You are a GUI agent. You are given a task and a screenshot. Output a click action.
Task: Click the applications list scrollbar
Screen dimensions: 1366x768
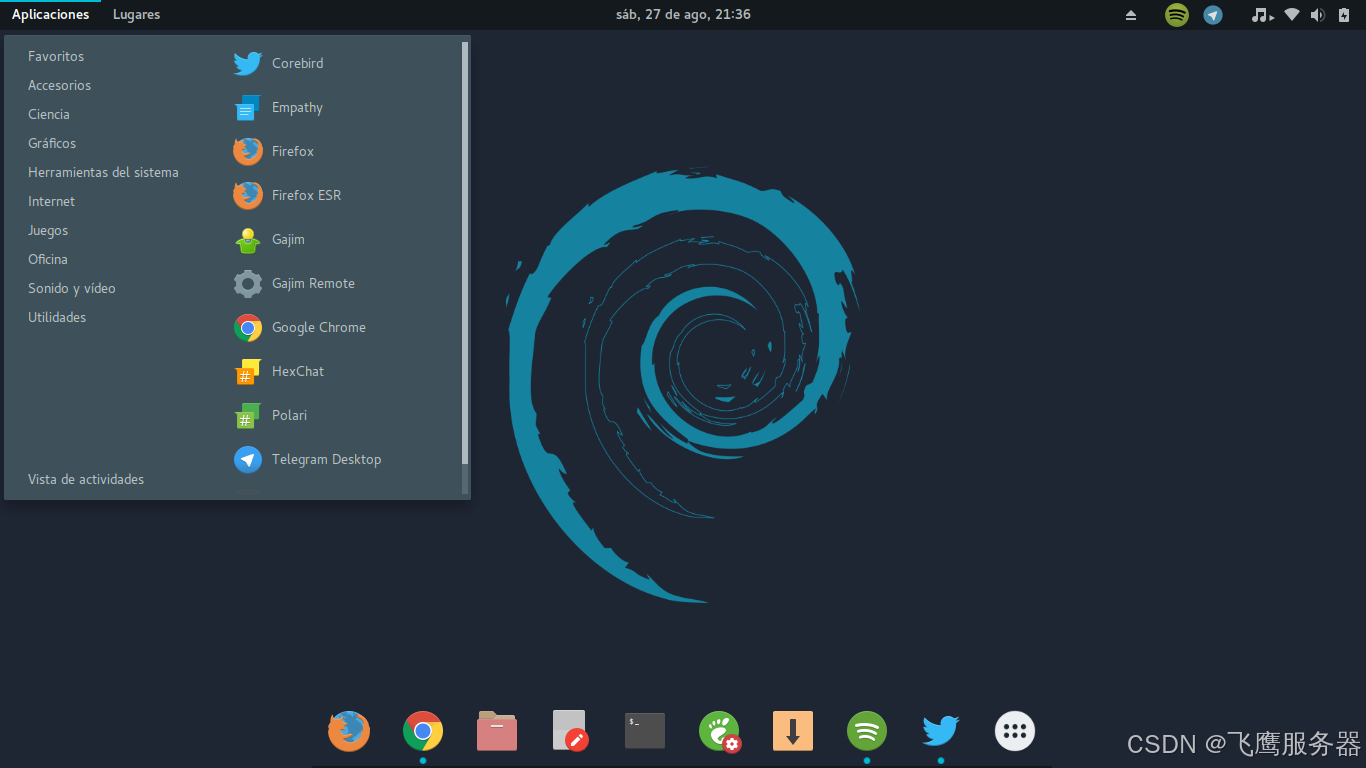click(x=465, y=253)
